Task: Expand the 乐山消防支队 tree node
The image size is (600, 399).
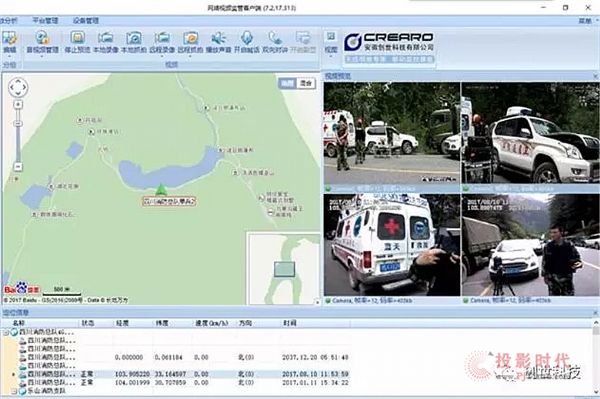Action: tap(14, 391)
